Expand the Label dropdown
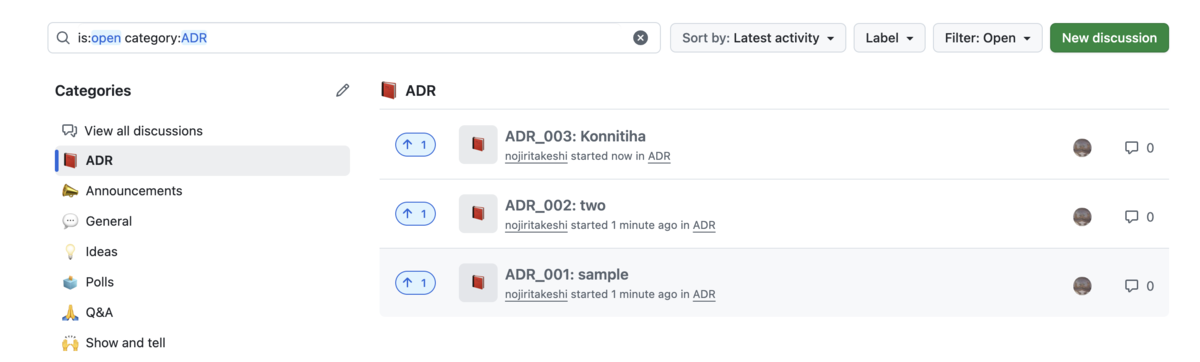Viewport: 1200px width, 362px height. (889, 38)
